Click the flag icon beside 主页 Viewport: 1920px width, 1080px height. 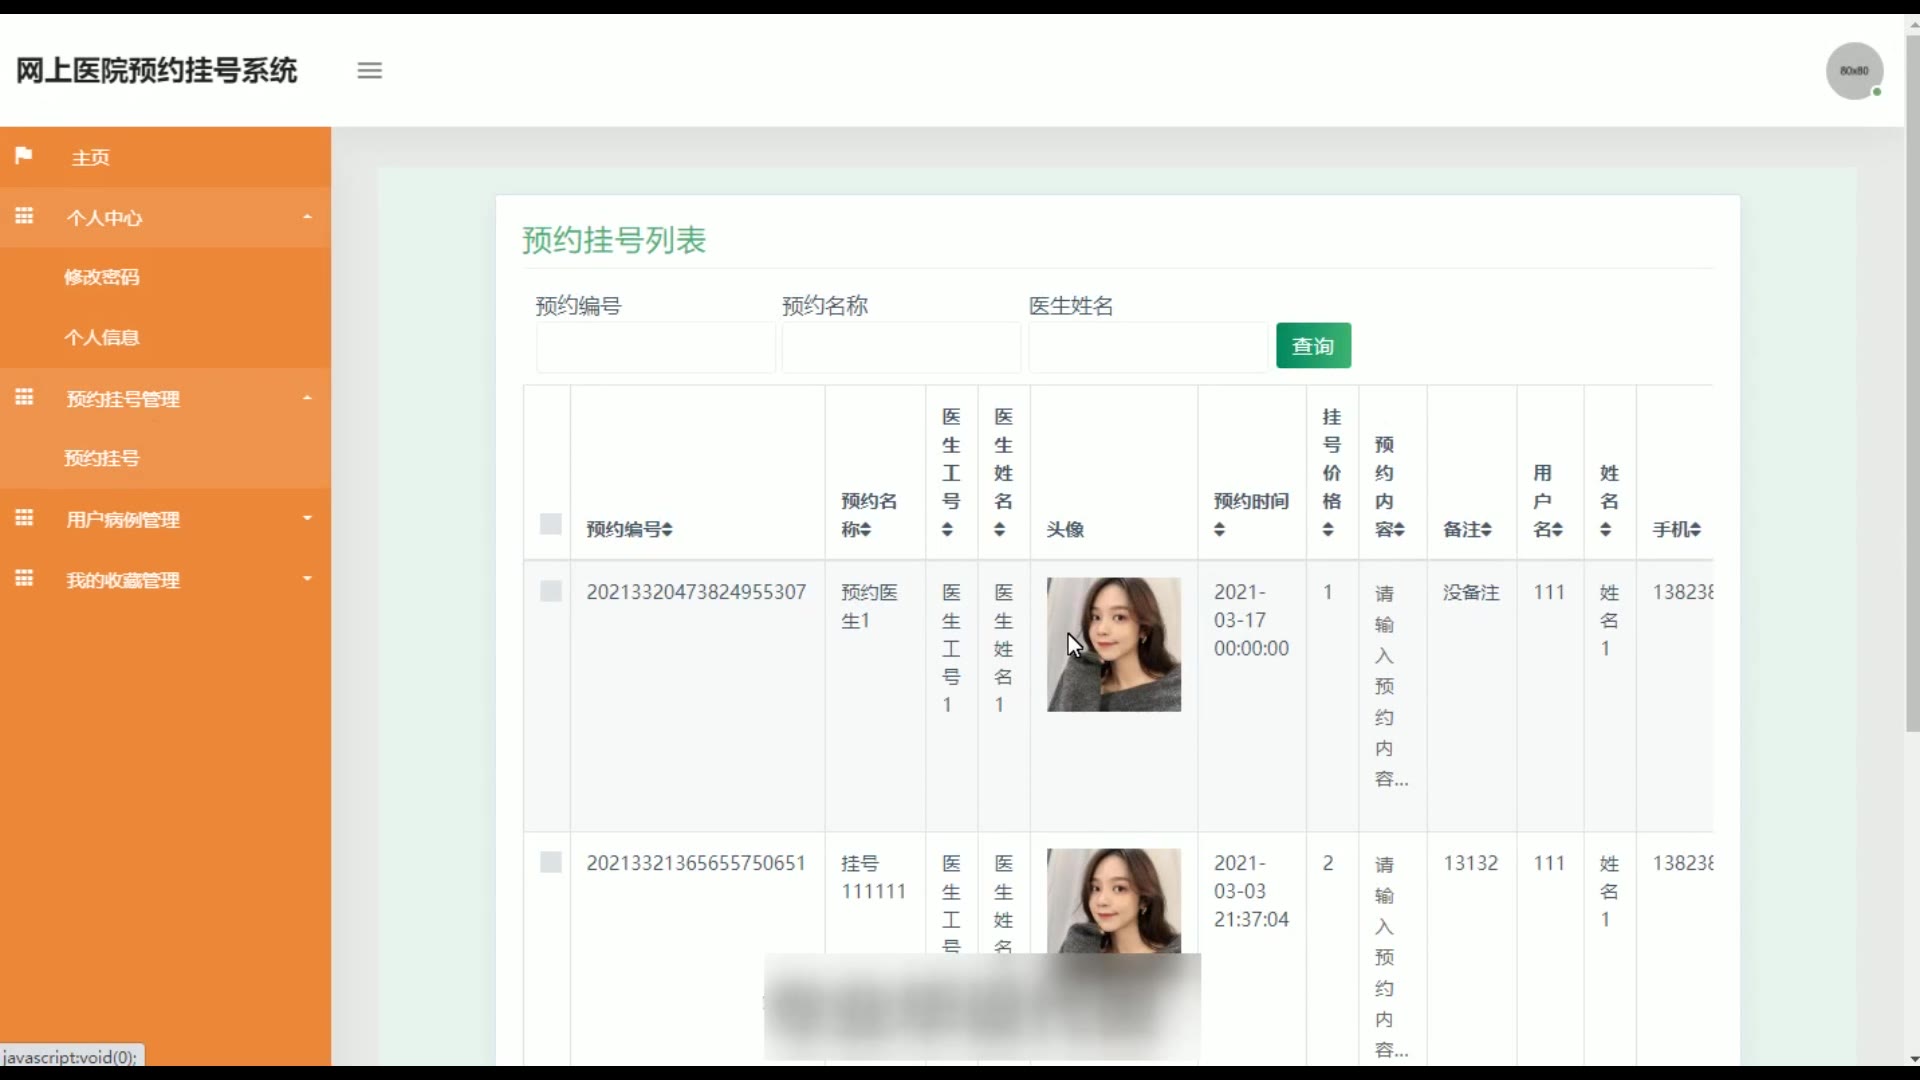tap(24, 156)
